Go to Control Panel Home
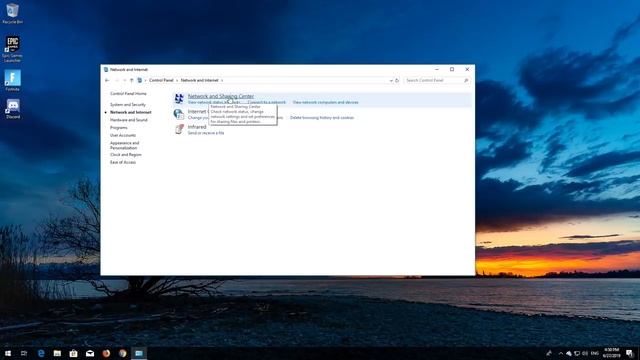The image size is (640, 360). click(x=128, y=94)
